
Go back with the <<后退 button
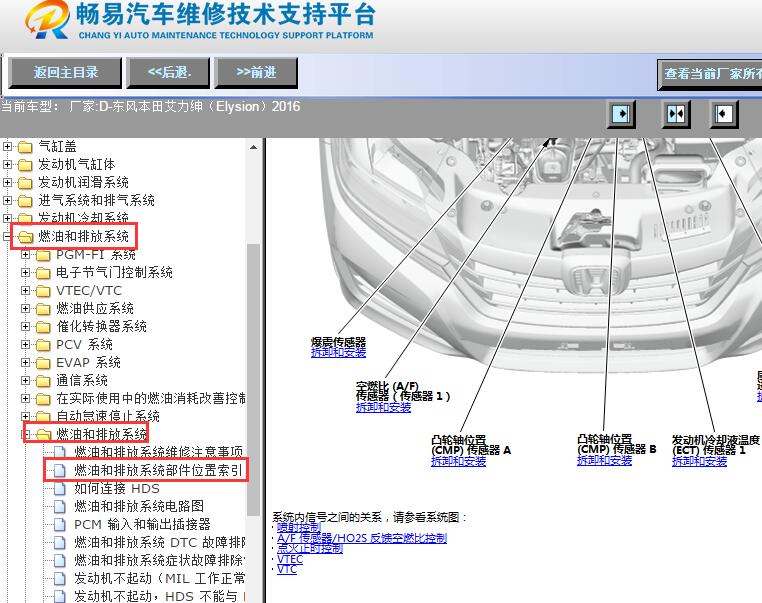tap(168, 73)
